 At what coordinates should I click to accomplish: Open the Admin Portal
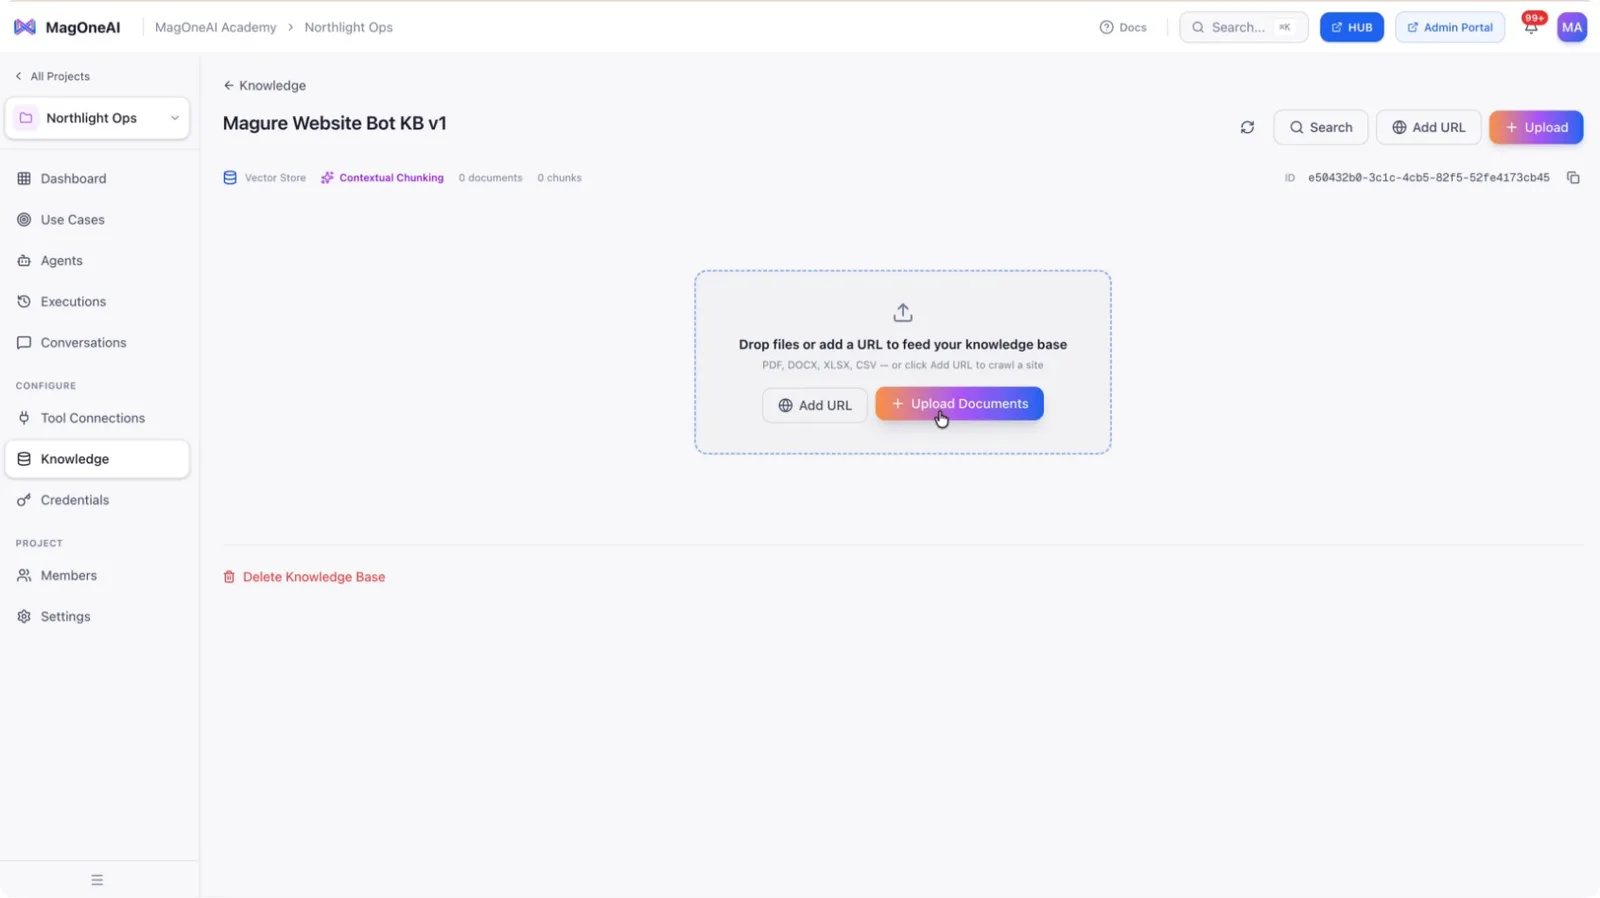tap(1450, 27)
